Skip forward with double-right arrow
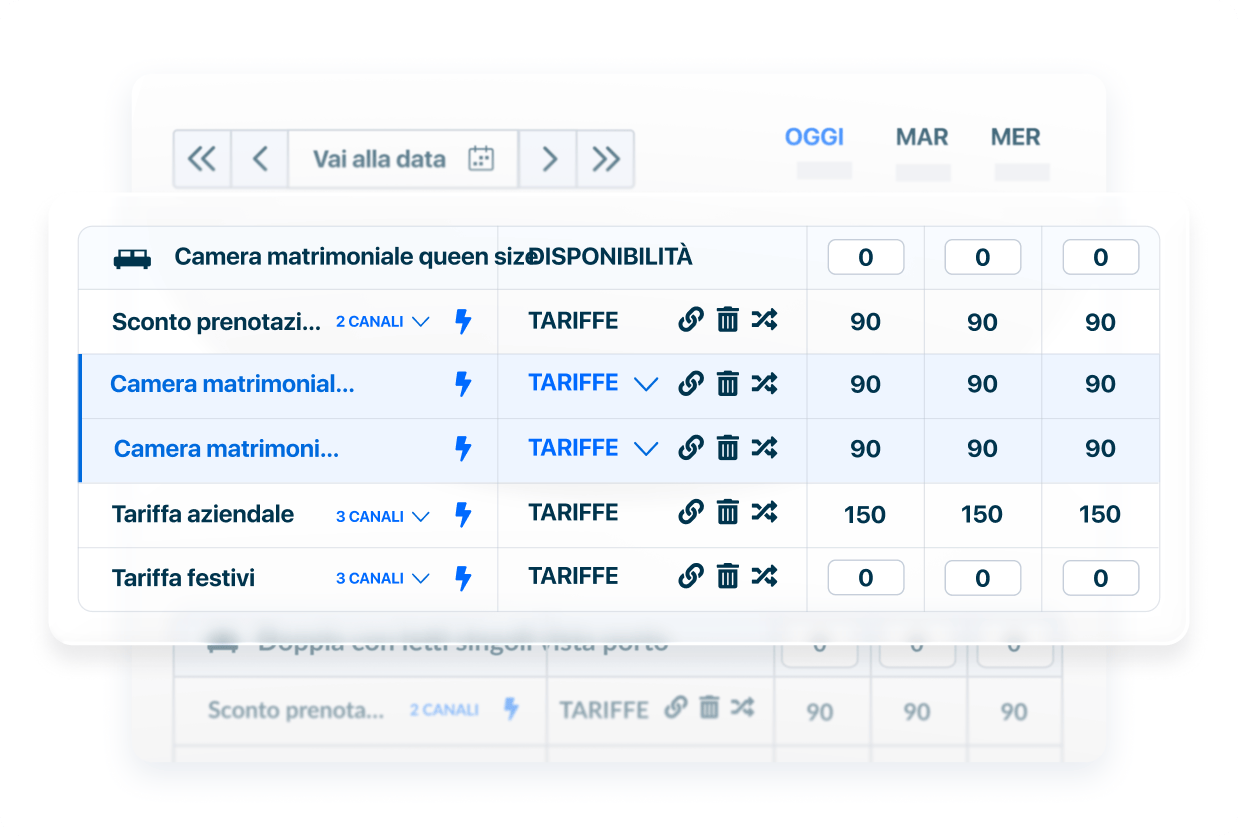Image resolution: width=1238 pixels, height=836 pixels. (x=605, y=159)
